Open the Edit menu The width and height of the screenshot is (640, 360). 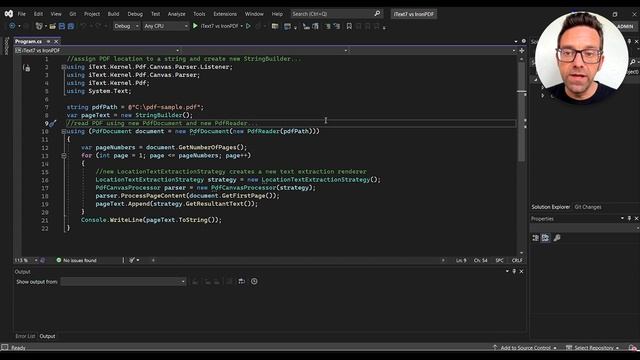click(38, 14)
